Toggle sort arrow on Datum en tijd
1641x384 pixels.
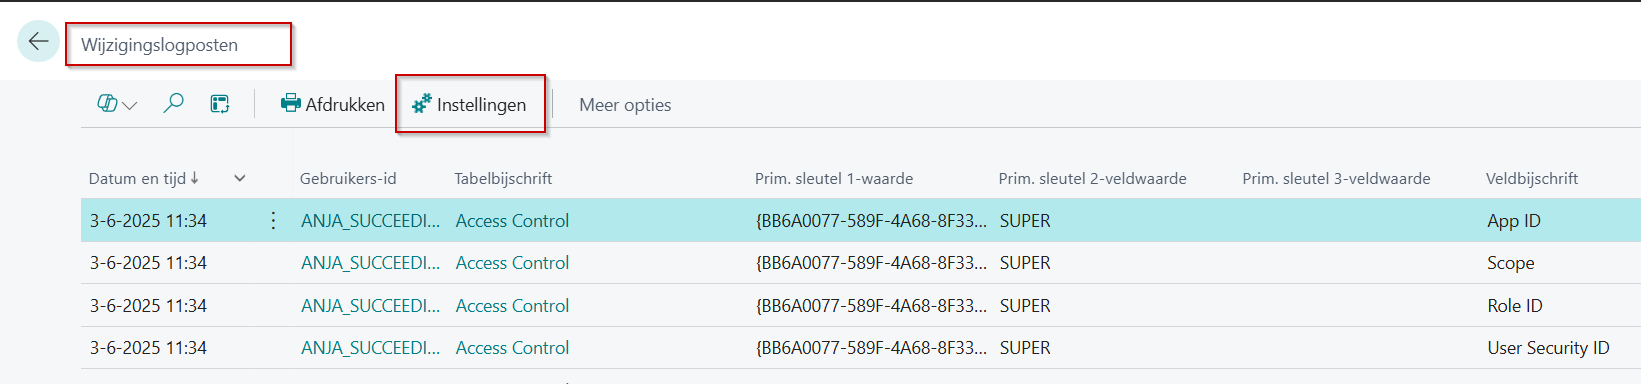pos(194,178)
